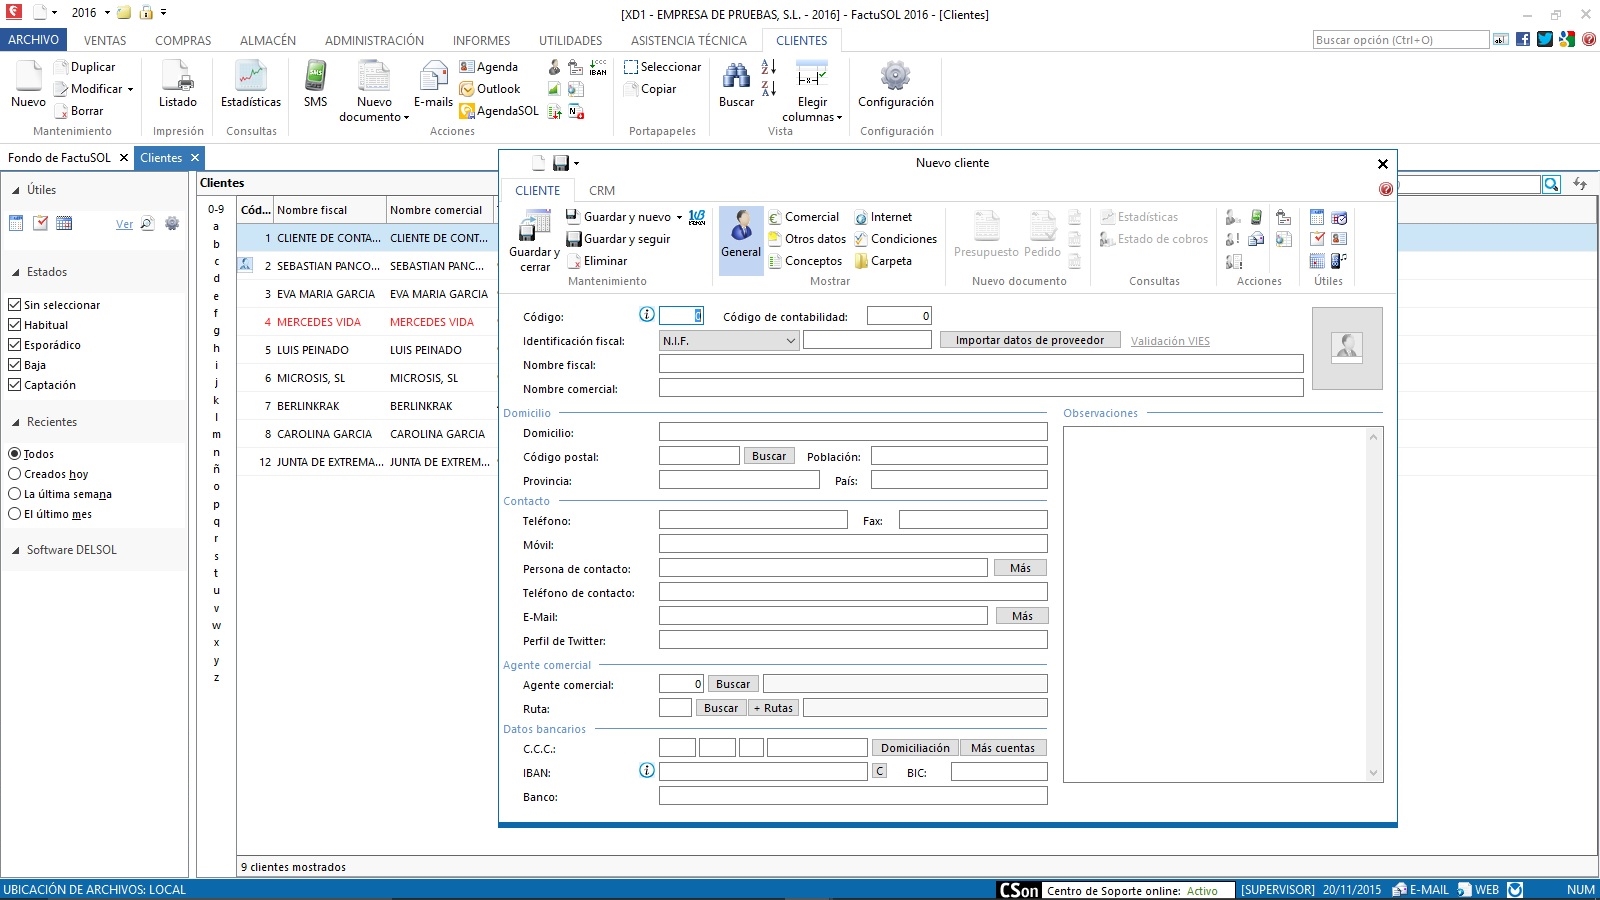Open the ALMACÉN ribbon tab

click(268, 41)
